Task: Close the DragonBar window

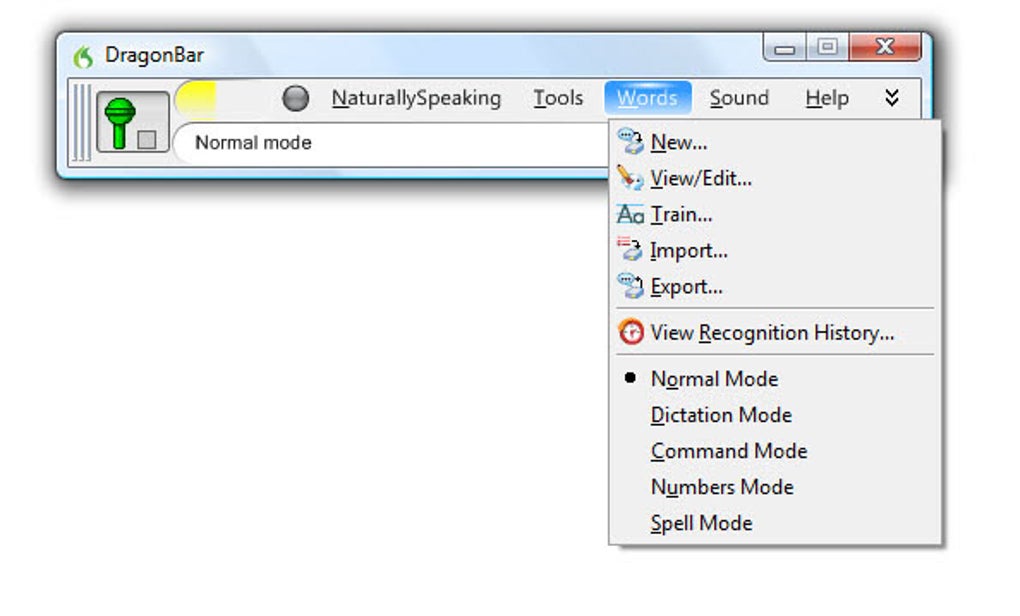Action: pos(885,47)
